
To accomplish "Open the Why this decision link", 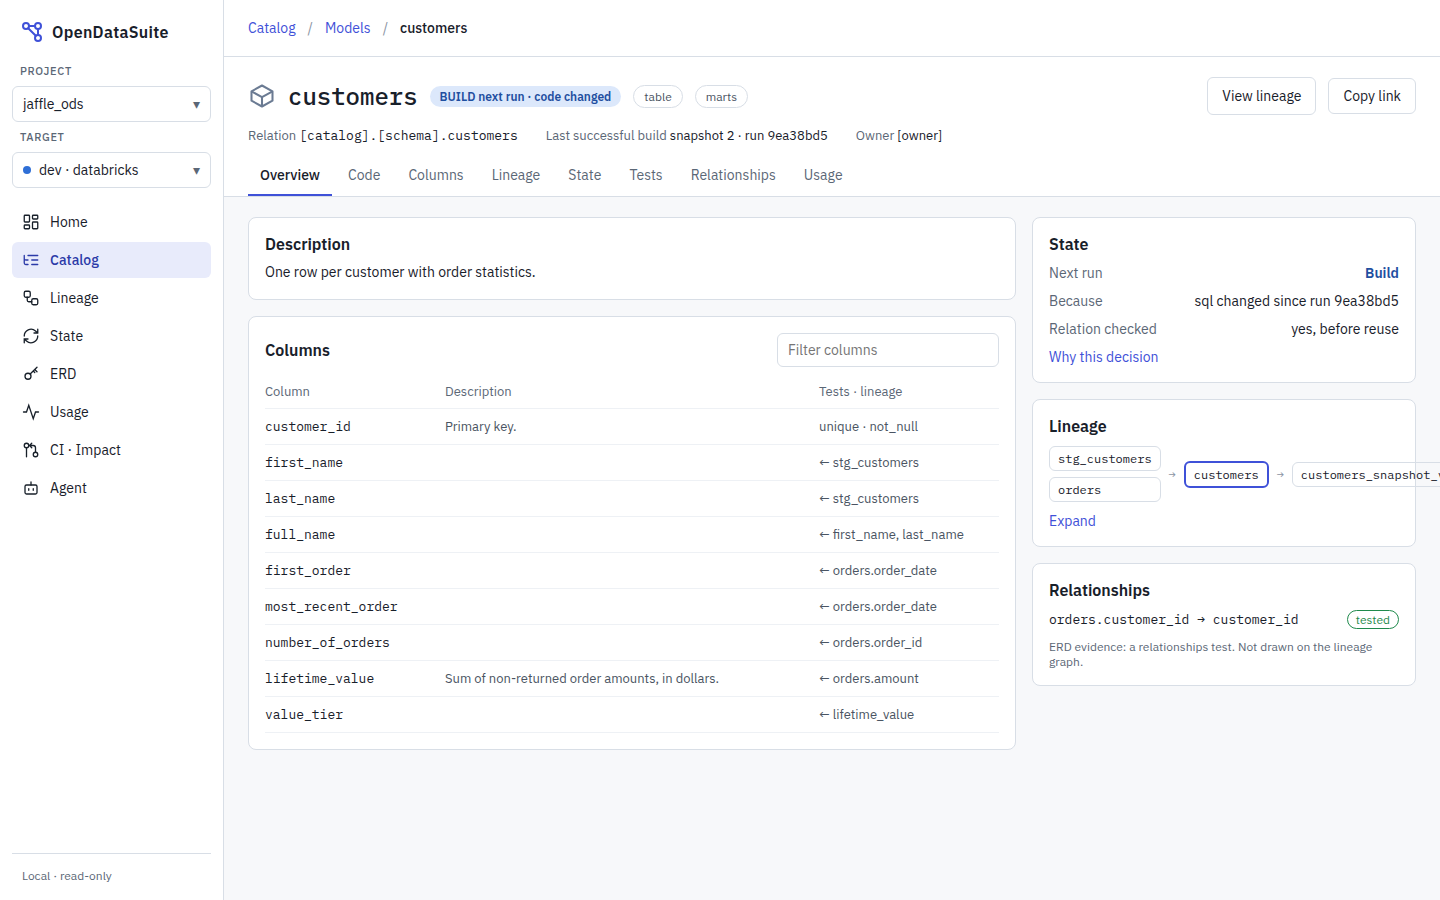I will 1104,357.
